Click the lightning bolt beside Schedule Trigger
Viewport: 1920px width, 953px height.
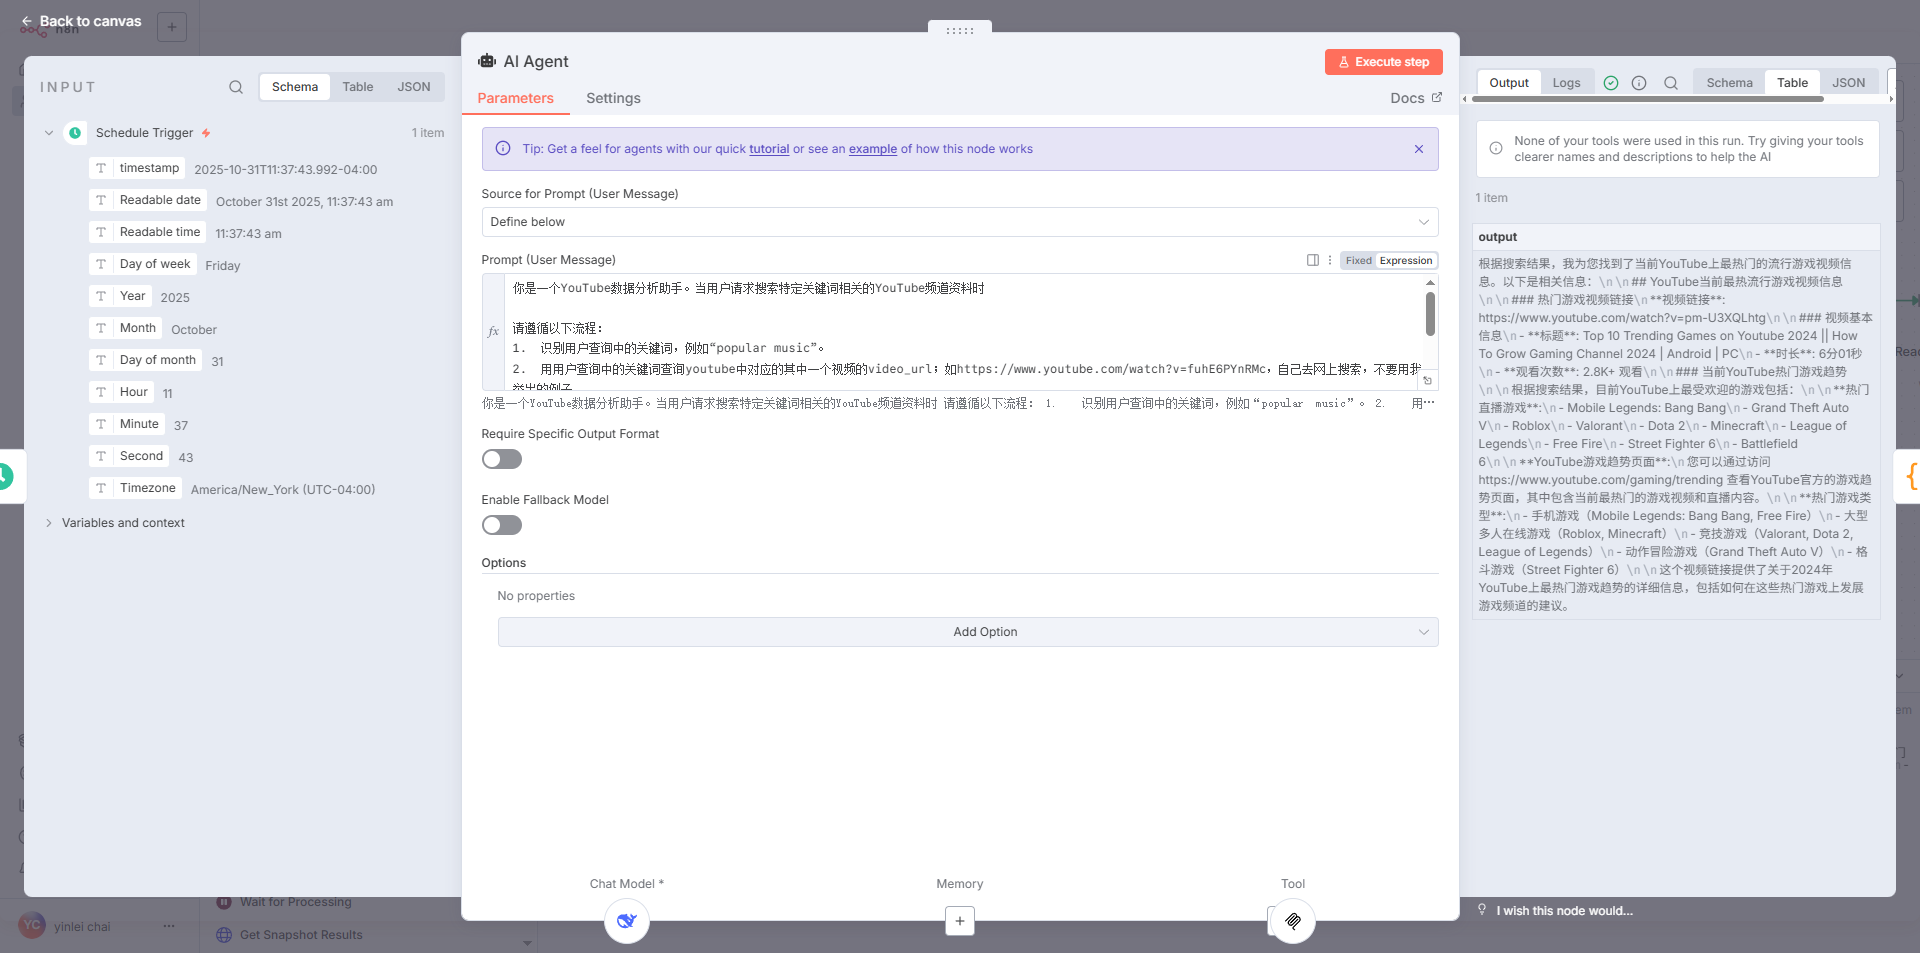click(x=206, y=133)
